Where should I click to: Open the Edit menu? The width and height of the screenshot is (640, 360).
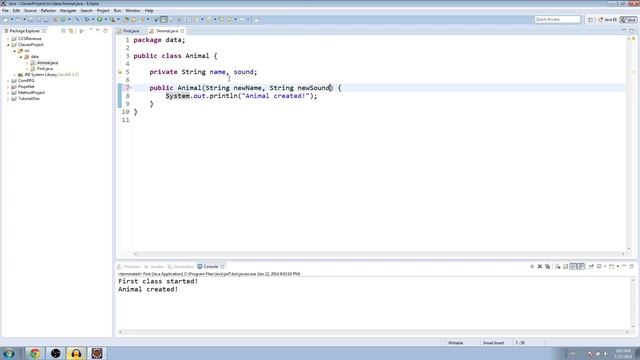pos(16,11)
